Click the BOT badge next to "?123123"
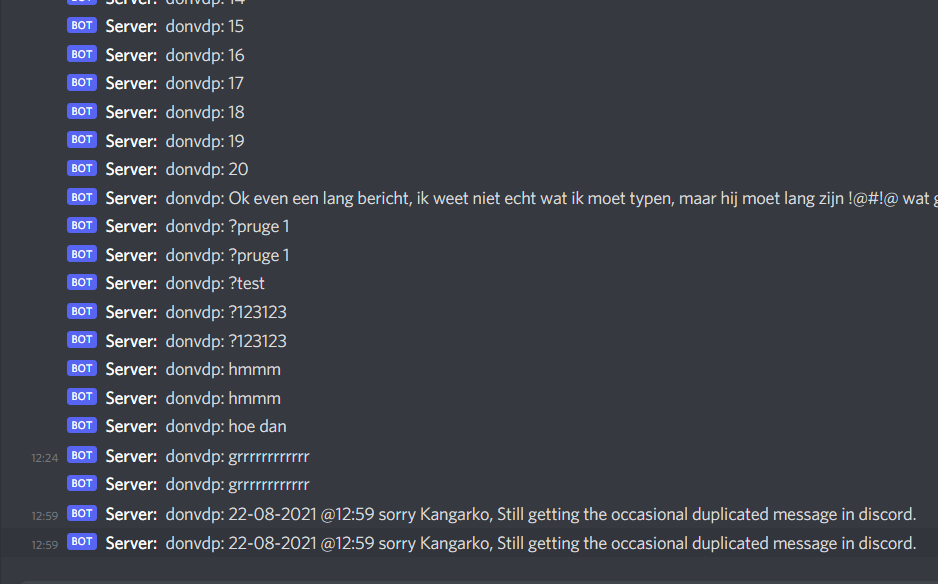The width and height of the screenshot is (938, 584). tap(81, 311)
